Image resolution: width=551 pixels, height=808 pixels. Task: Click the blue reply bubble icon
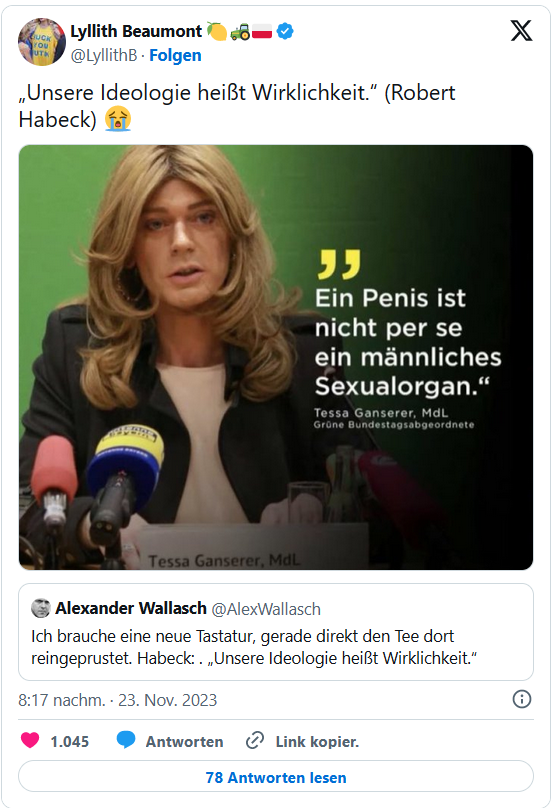(126, 740)
